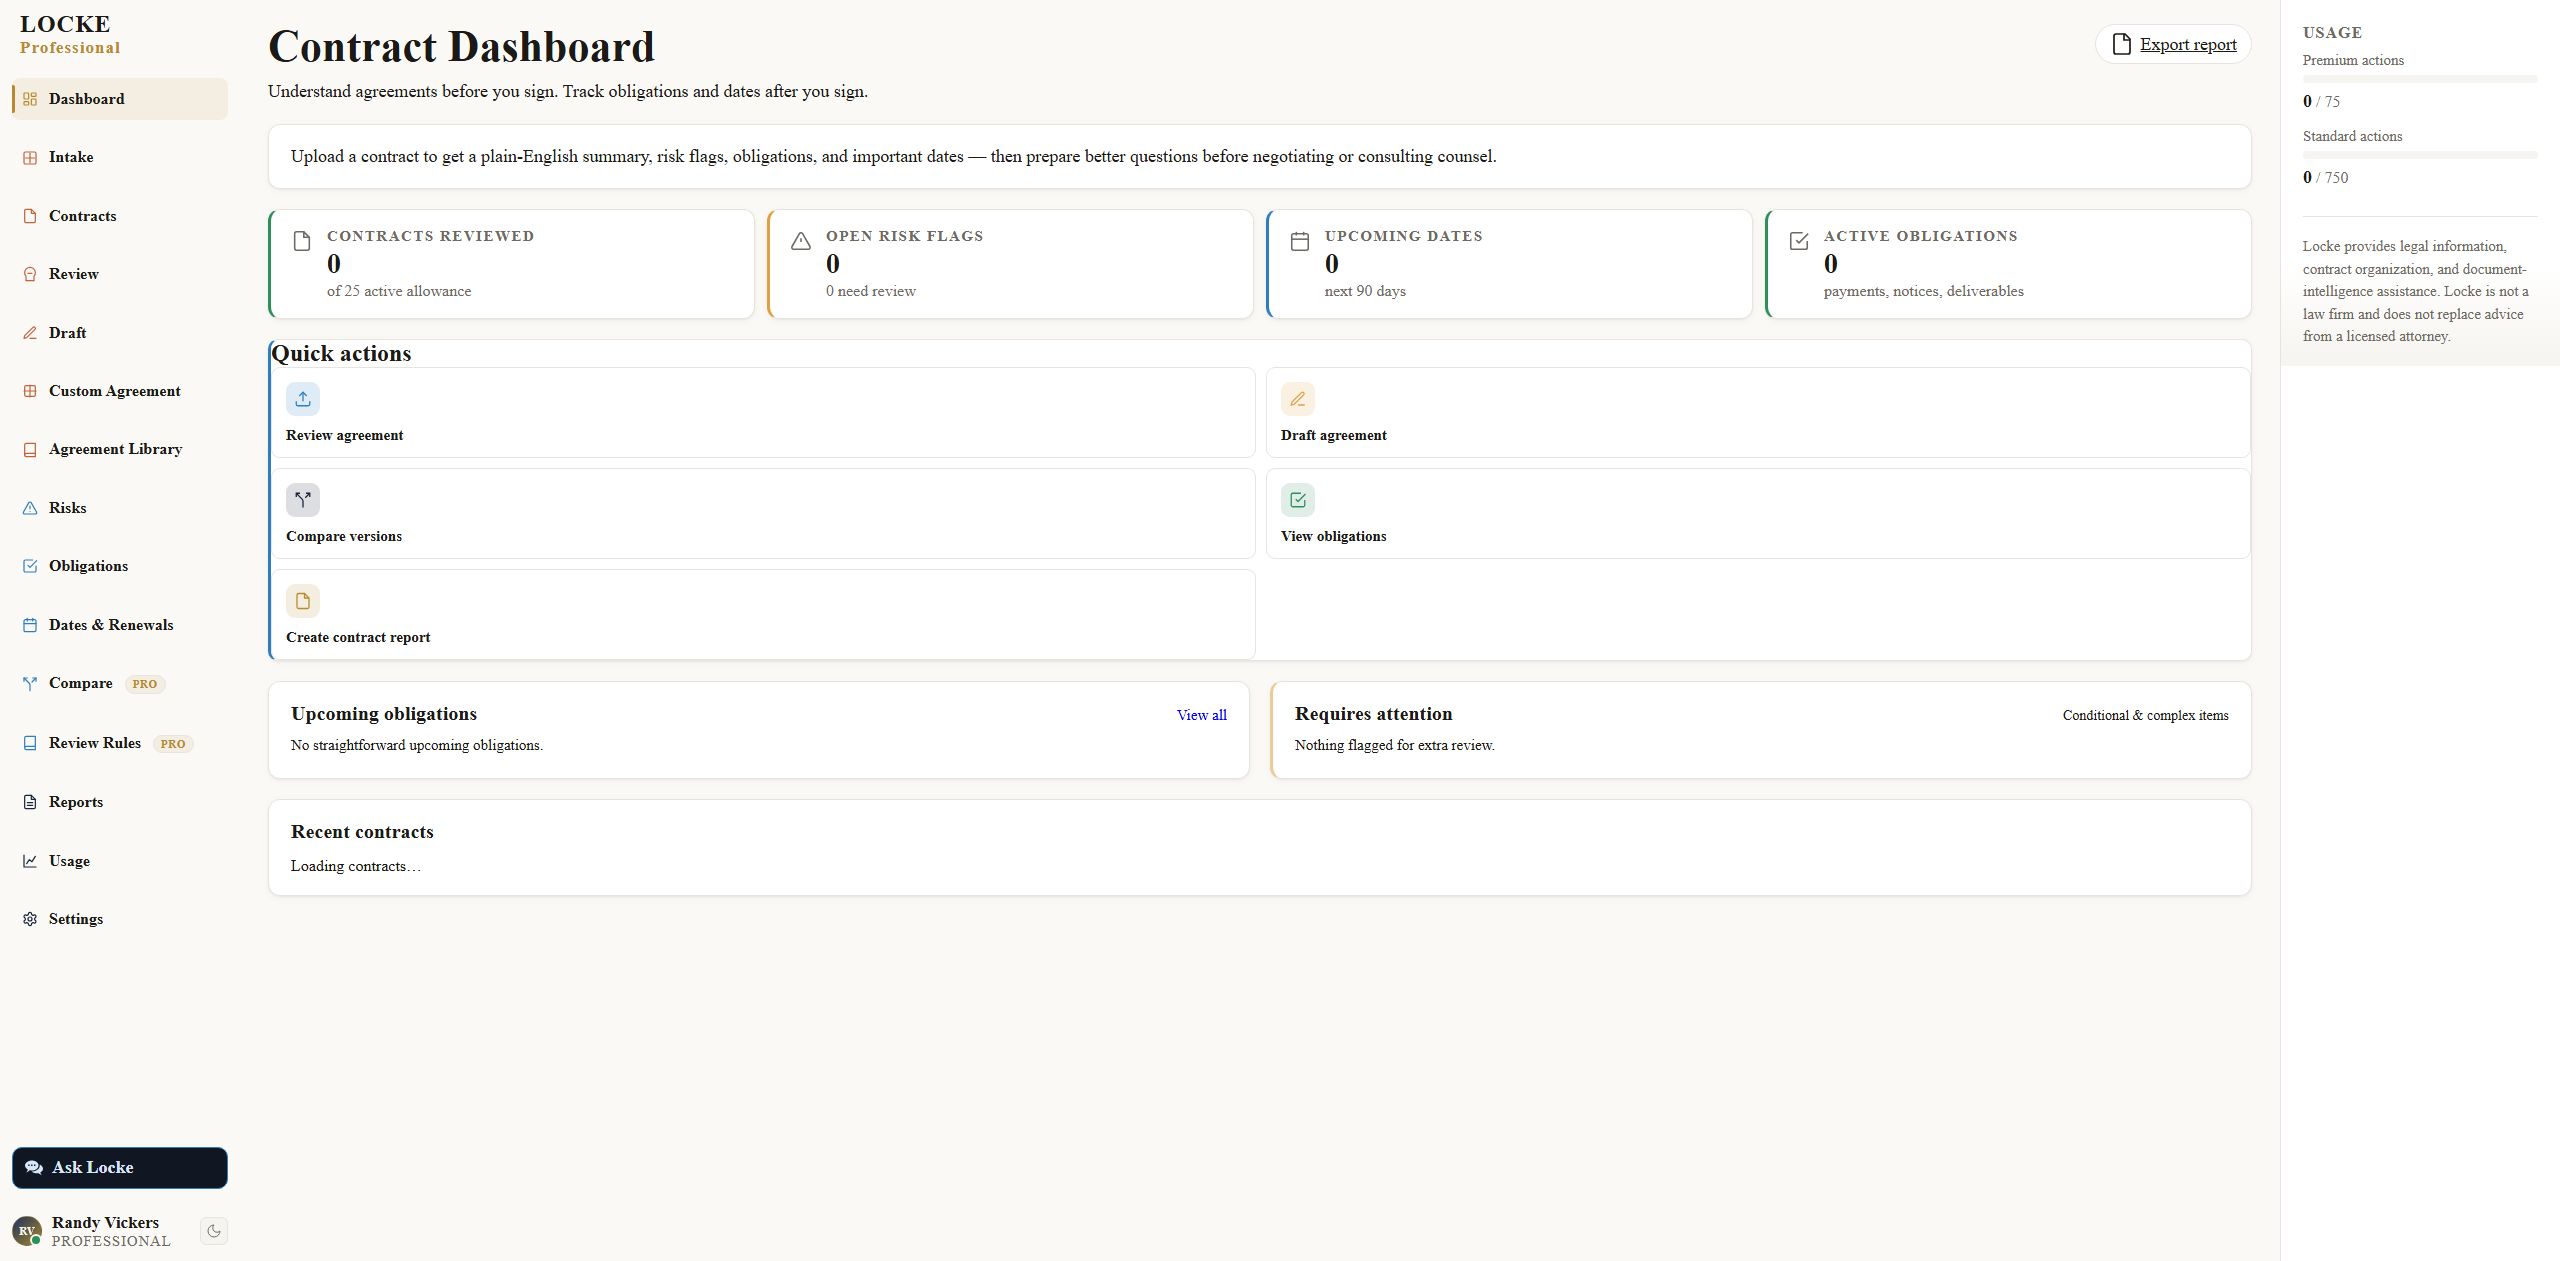Click the 'Loading contracts…' text

[x=356, y=866]
